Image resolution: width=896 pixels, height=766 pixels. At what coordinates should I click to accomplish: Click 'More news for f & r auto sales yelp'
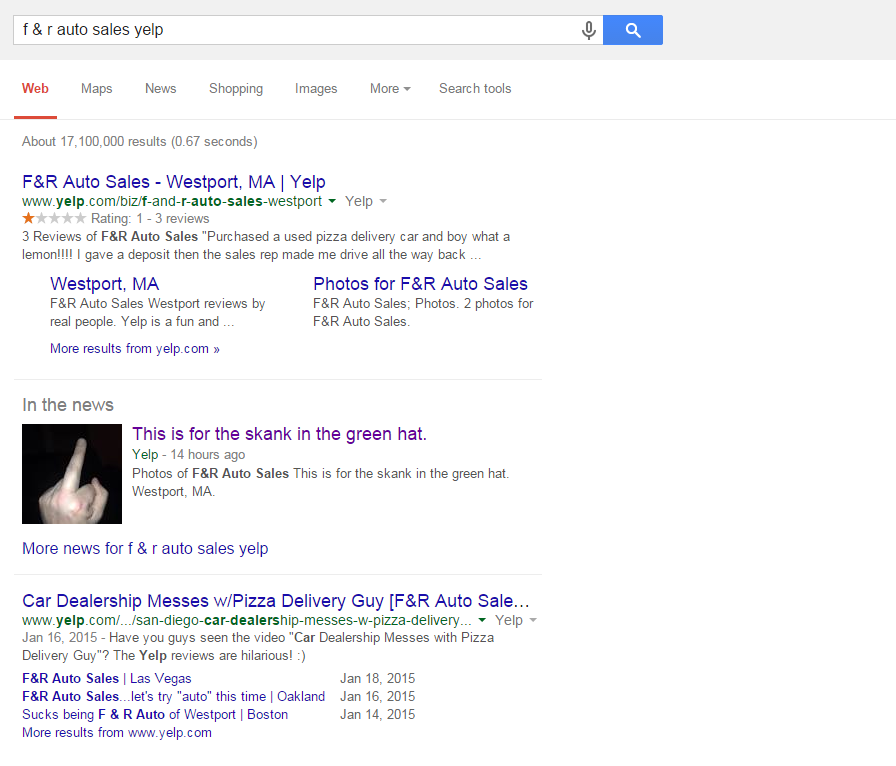click(x=145, y=549)
